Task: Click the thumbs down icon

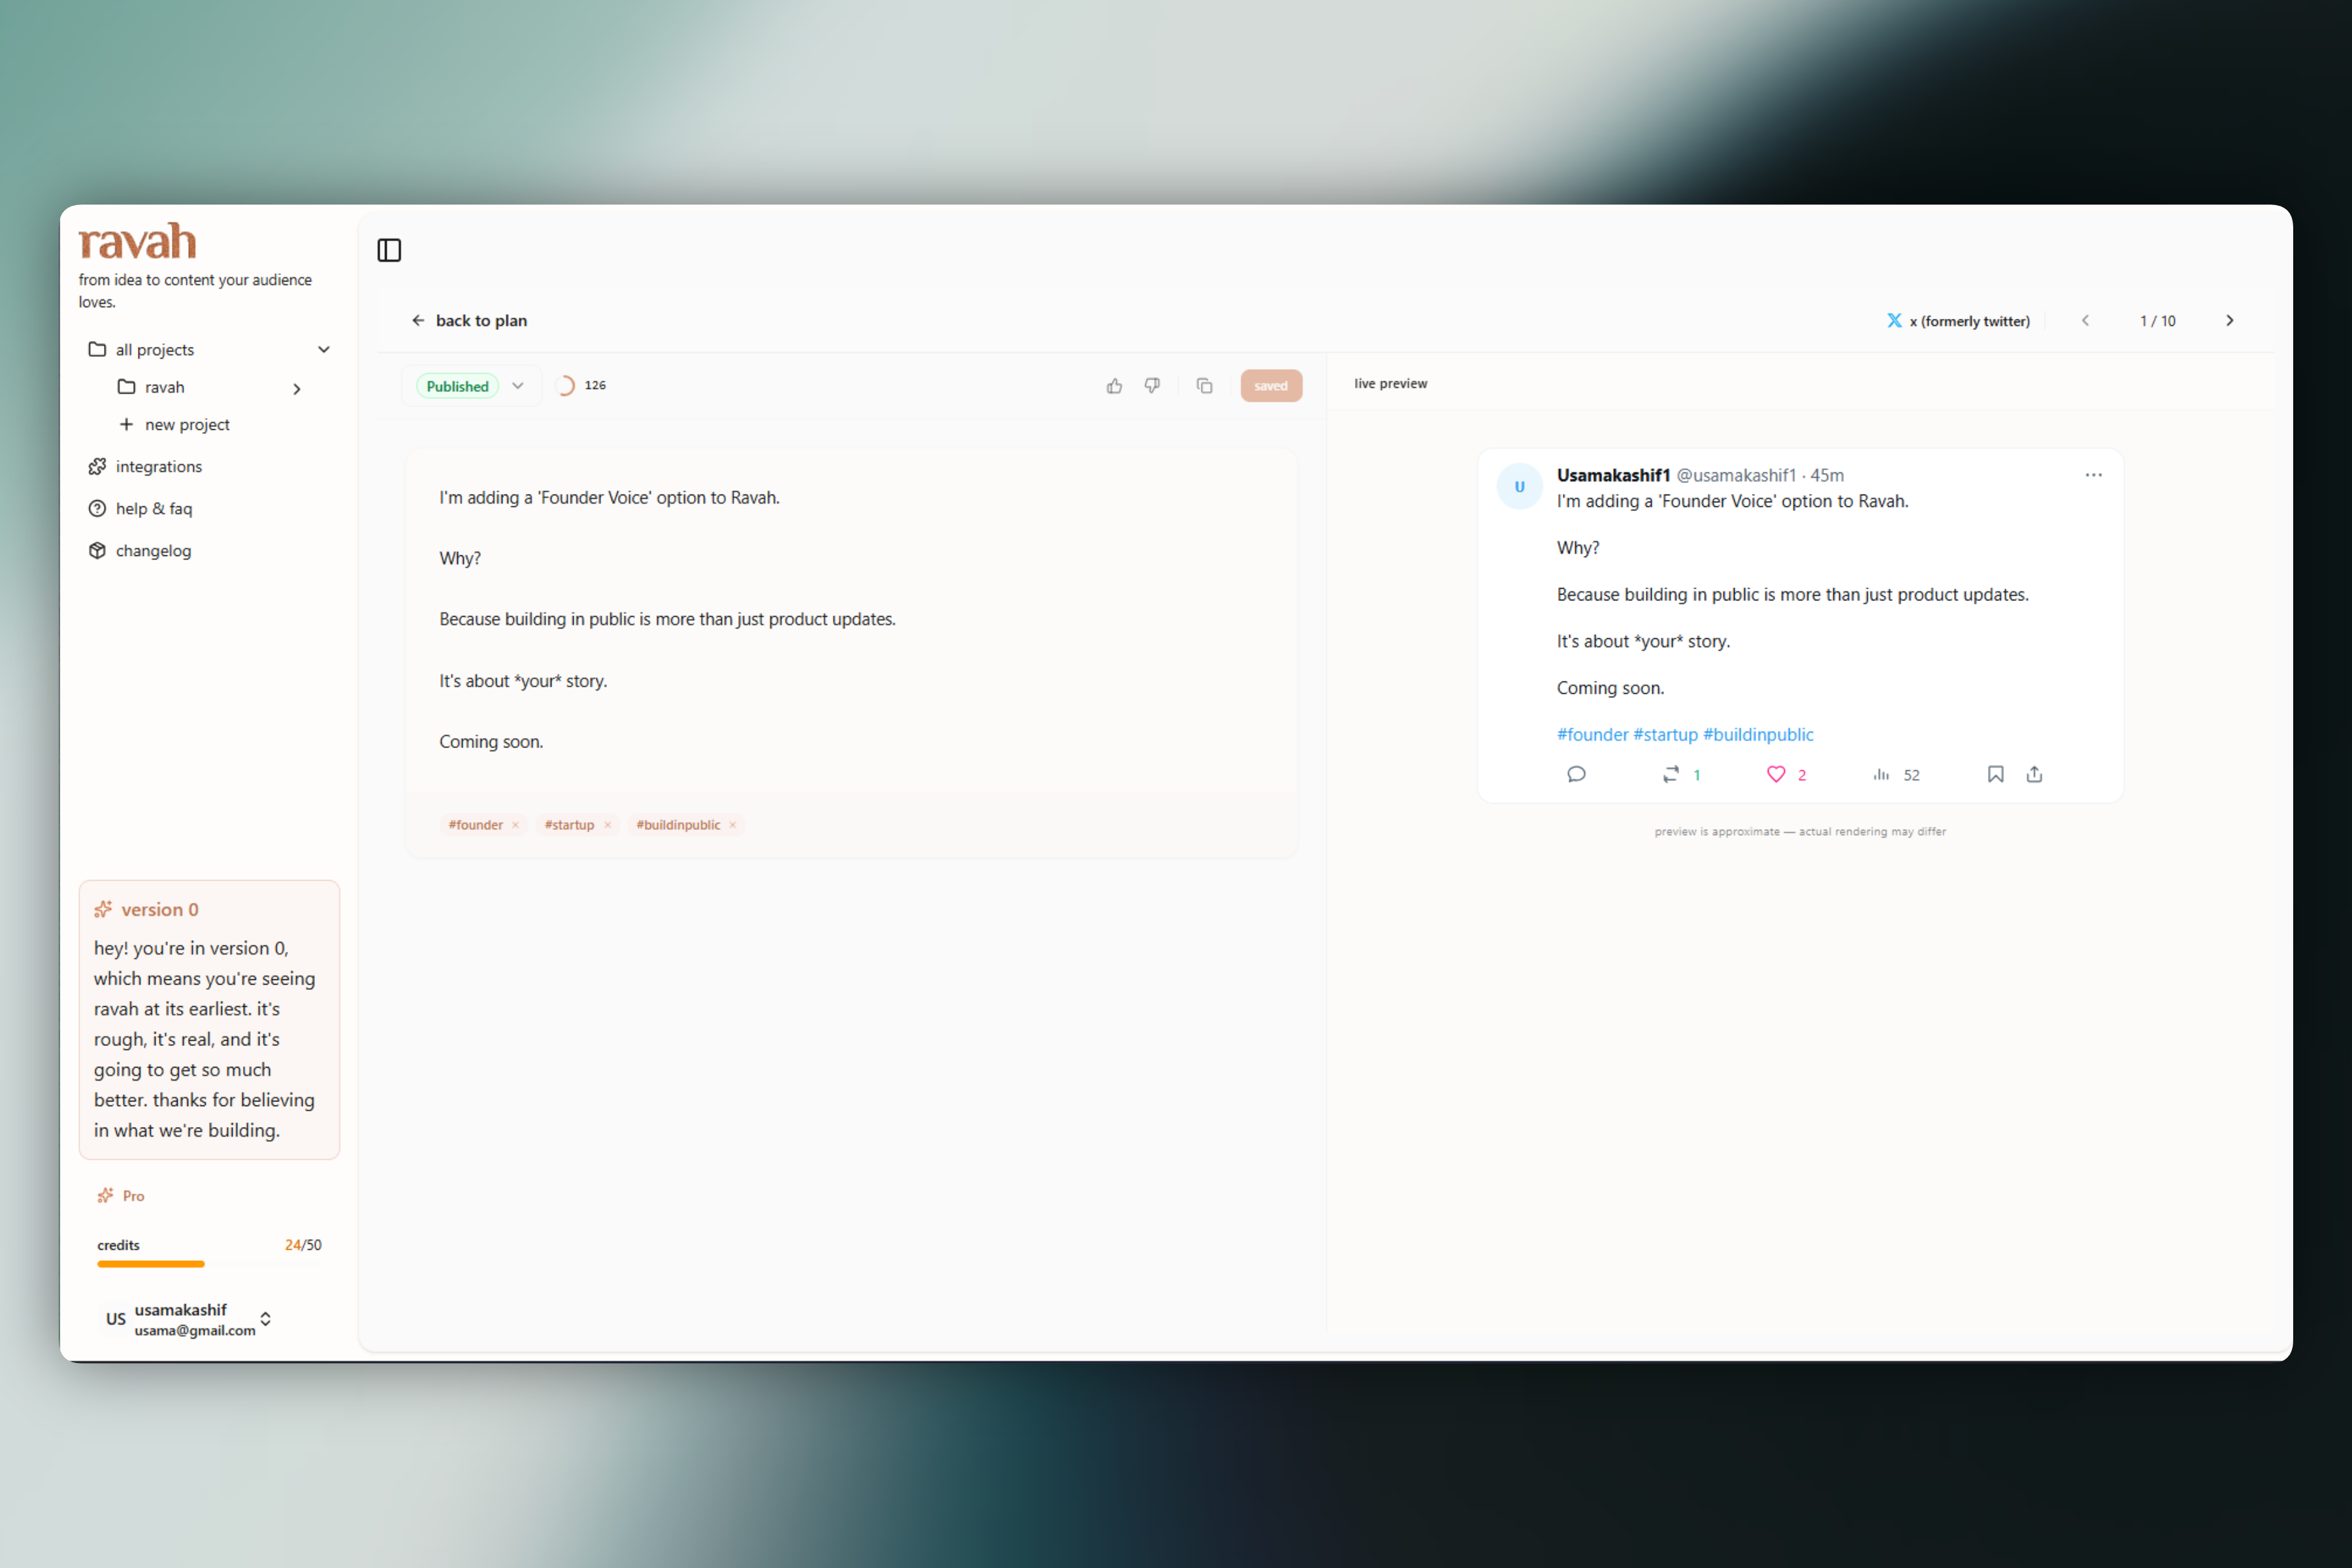Action: click(x=1152, y=386)
